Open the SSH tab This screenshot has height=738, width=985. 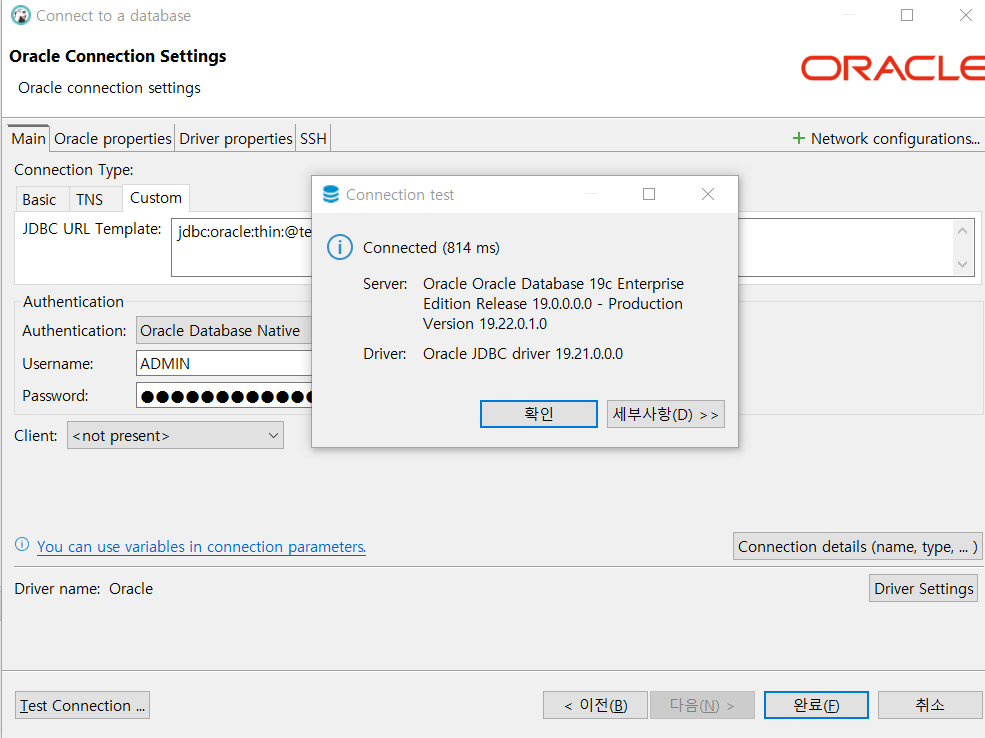pyautogui.click(x=313, y=139)
